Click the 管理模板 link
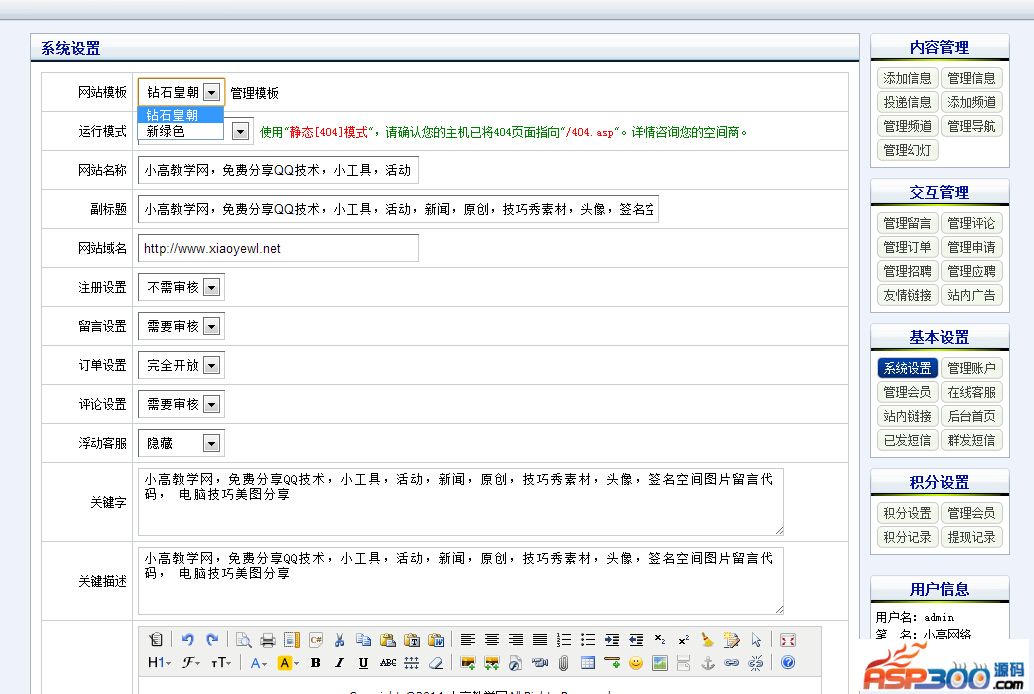 tap(254, 93)
